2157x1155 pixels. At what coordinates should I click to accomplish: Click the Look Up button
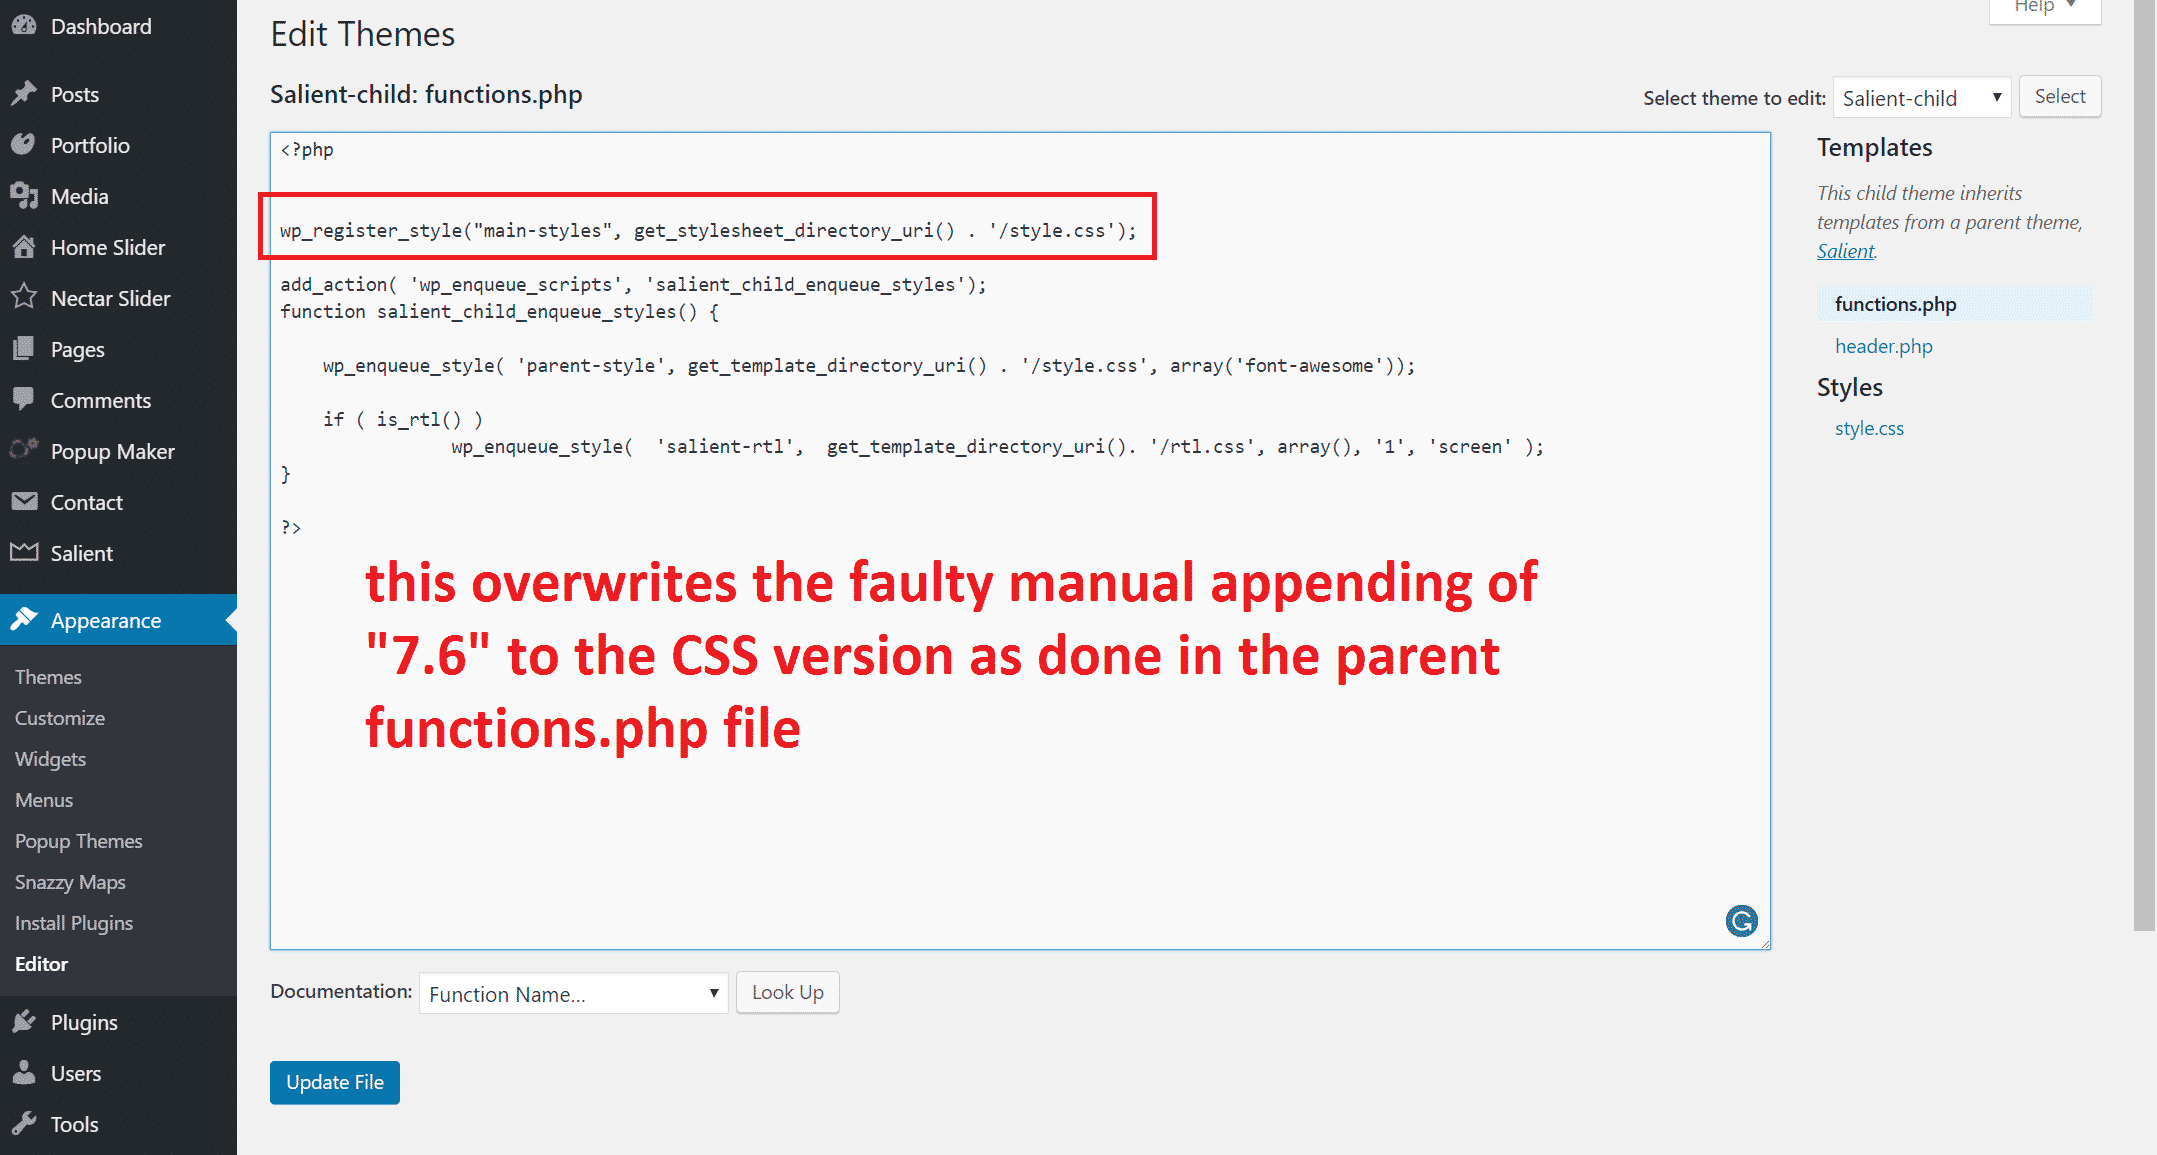(787, 993)
